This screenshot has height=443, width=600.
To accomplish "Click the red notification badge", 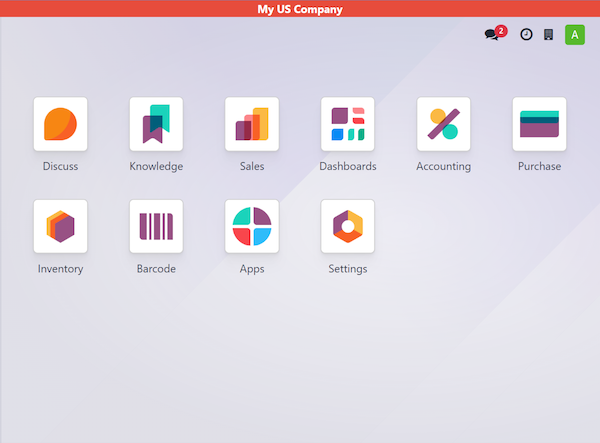I will (501, 31).
